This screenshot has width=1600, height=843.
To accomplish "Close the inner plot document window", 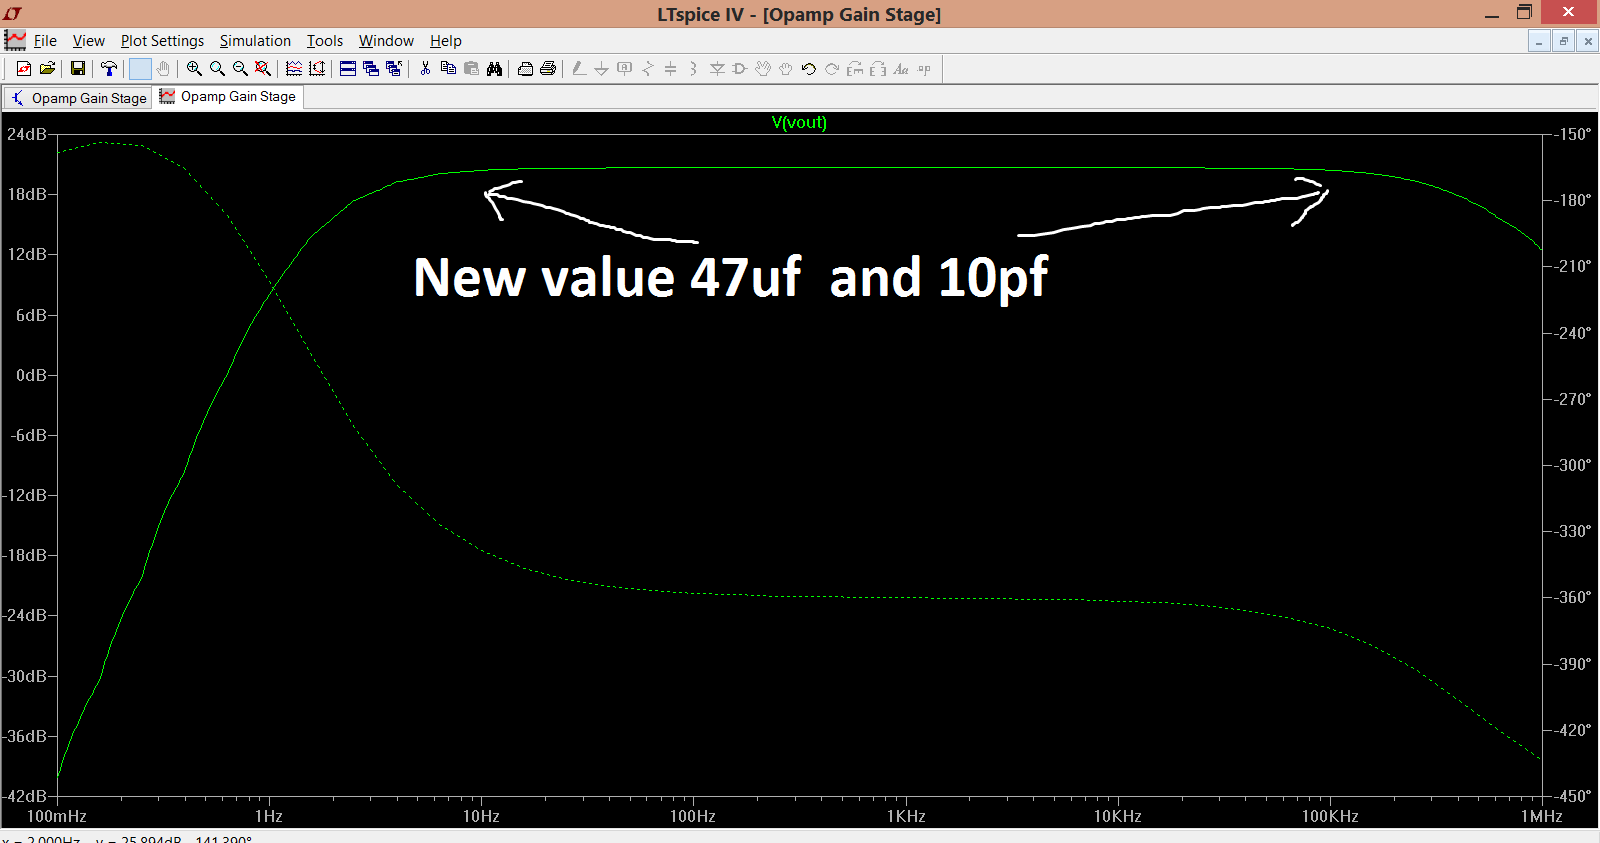I will point(1587,41).
